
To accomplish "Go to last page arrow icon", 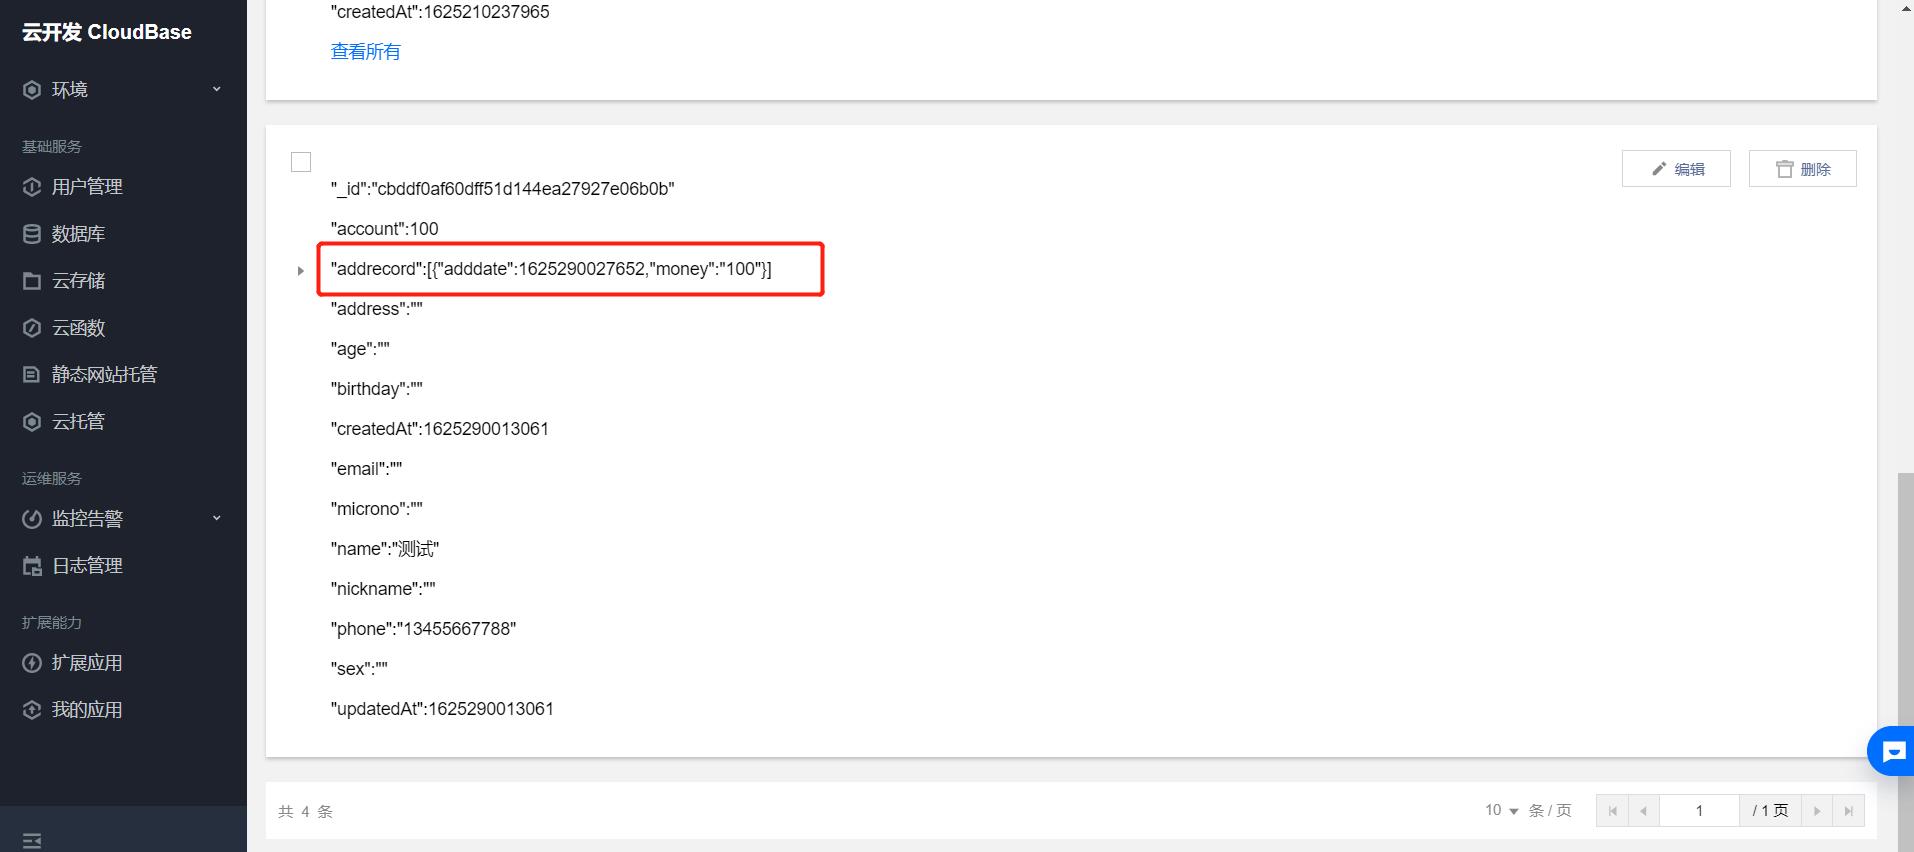I will (x=1849, y=811).
